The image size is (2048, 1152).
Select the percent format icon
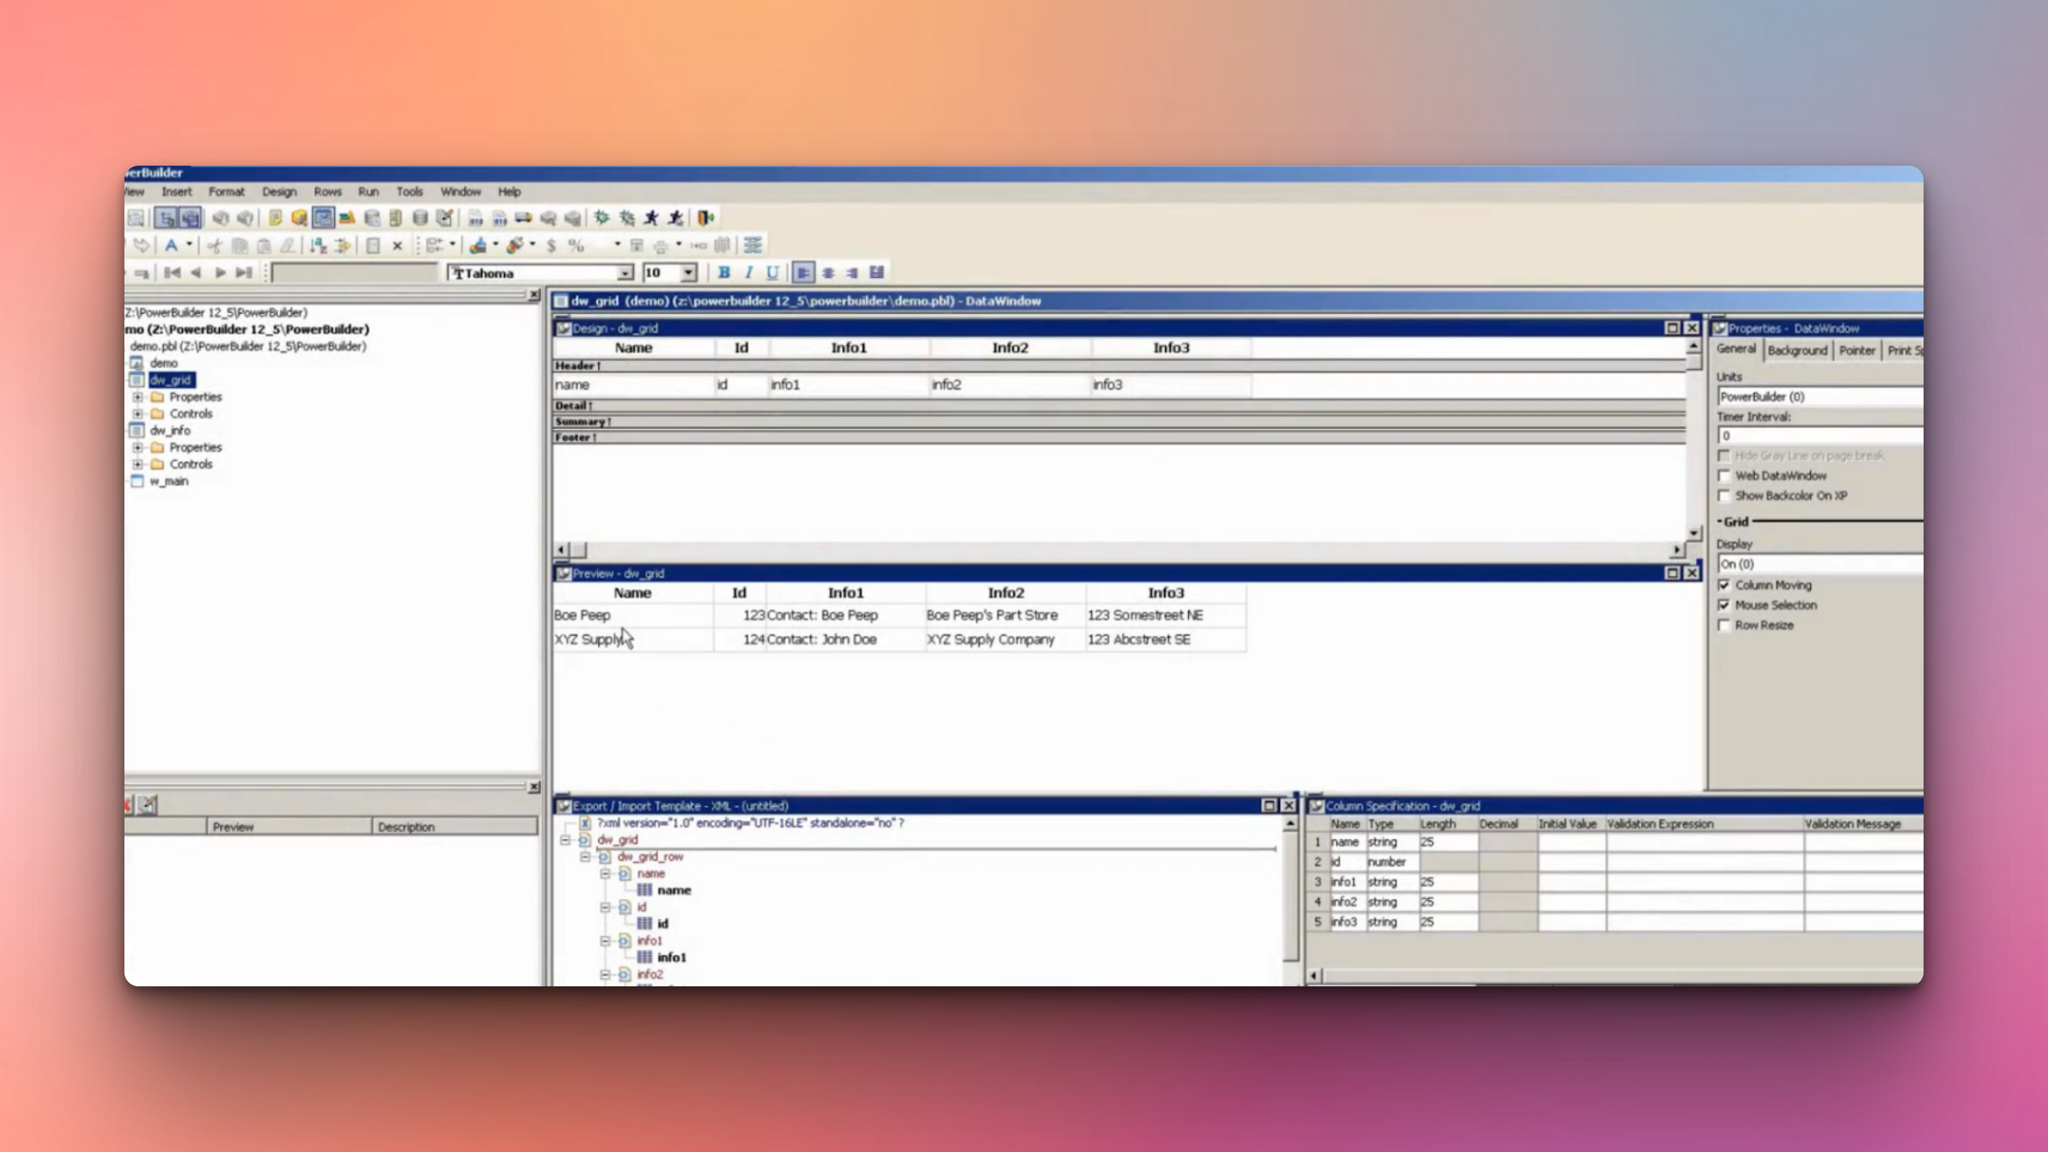click(x=574, y=244)
